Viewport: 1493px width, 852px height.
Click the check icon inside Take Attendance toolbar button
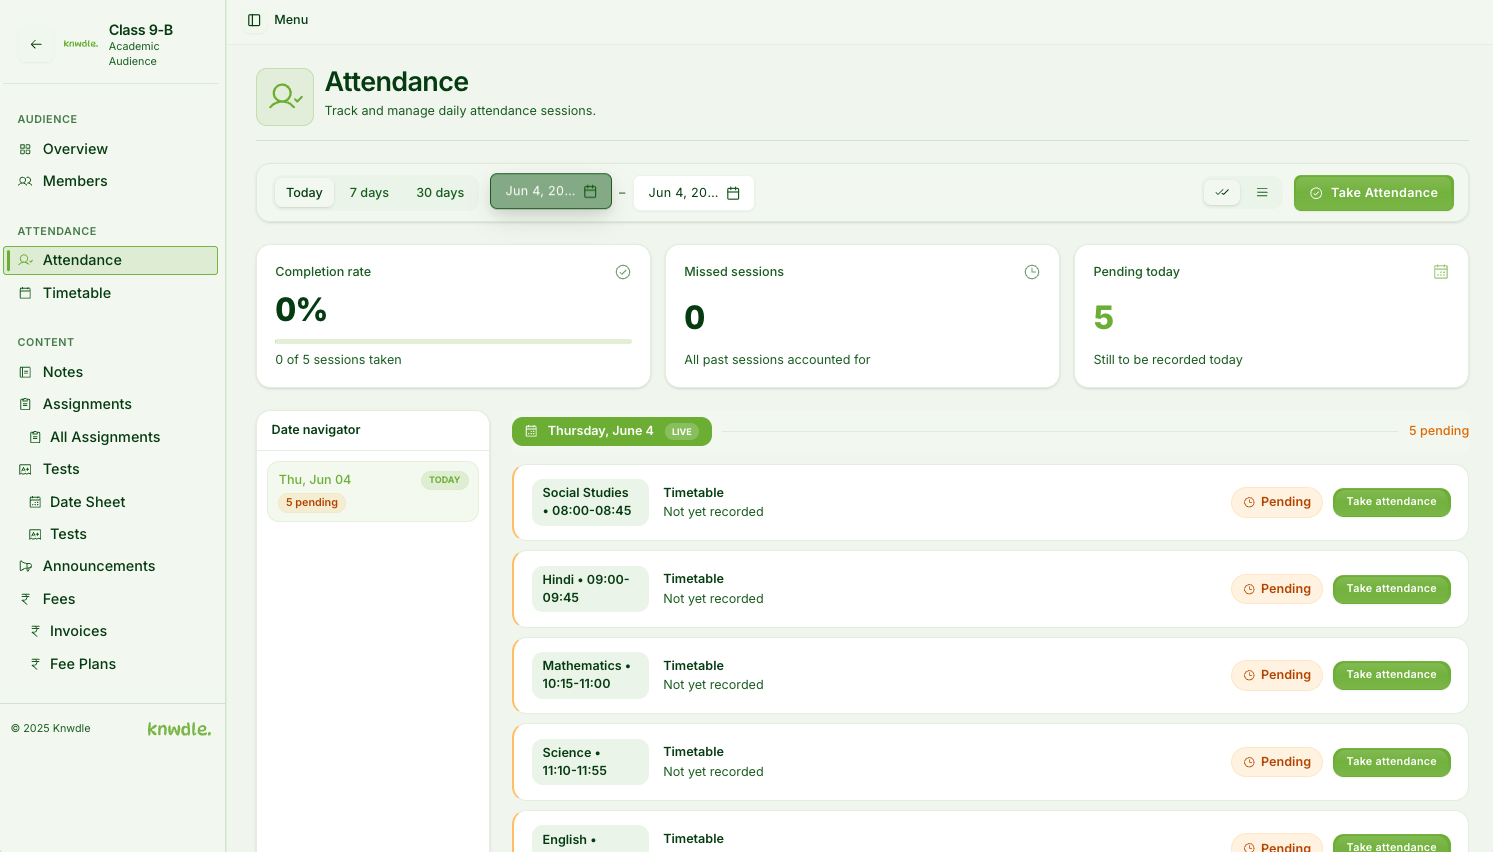[x=1316, y=193]
